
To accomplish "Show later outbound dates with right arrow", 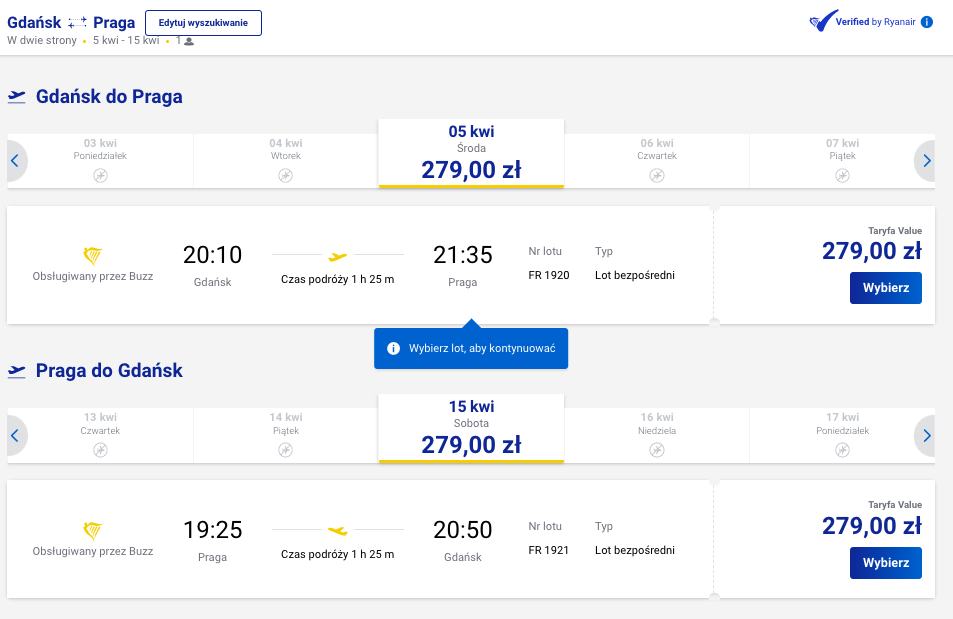I will point(926,161).
